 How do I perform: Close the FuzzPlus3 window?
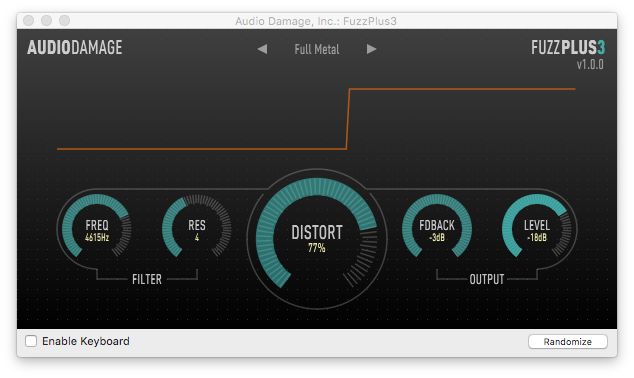(x=28, y=20)
